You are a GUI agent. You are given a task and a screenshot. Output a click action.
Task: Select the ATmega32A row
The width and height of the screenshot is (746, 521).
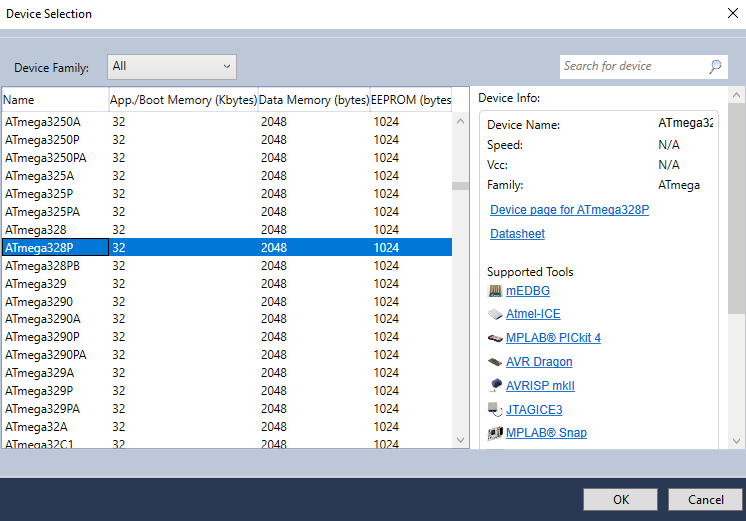pos(227,427)
